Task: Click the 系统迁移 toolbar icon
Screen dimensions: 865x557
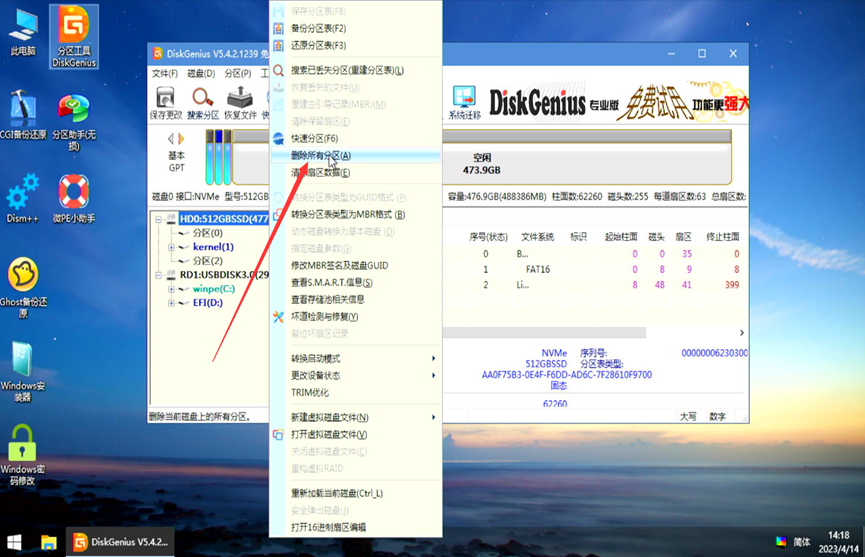Action: click(x=464, y=102)
